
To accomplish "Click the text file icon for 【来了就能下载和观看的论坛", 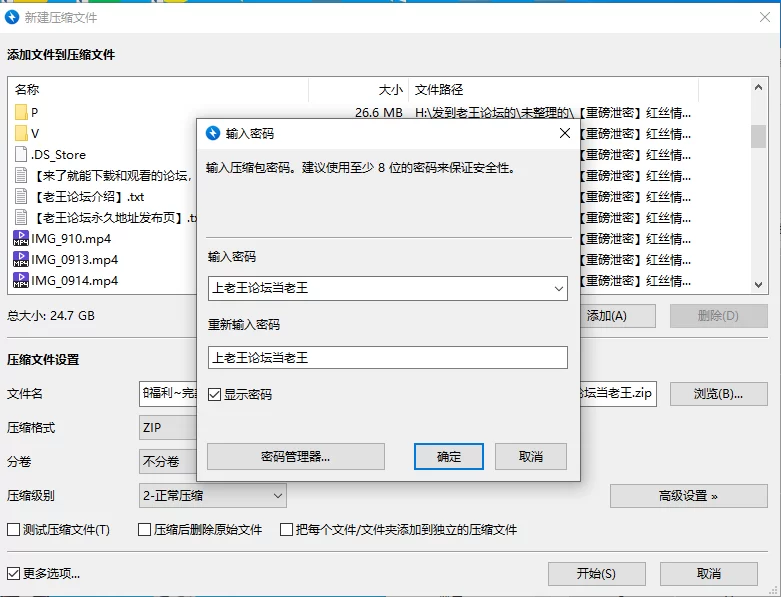I will 21,175.
